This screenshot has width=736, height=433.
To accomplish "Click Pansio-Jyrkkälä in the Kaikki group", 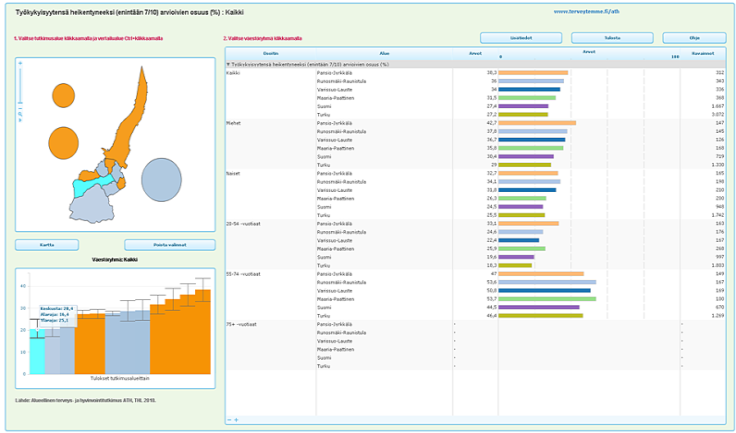I will click(335, 73).
